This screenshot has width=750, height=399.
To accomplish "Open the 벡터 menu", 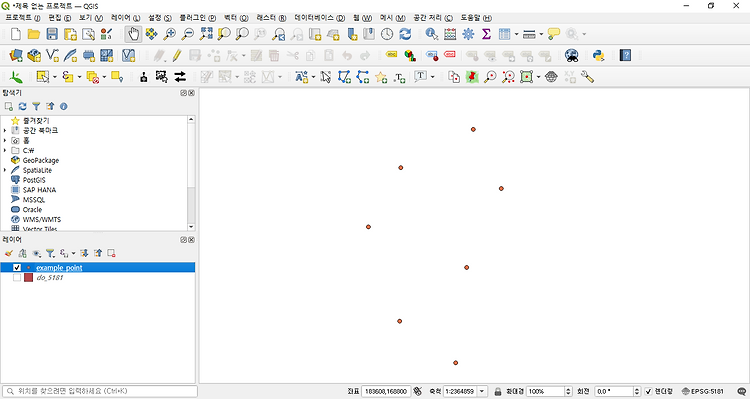I will pyautogui.click(x=236, y=18).
